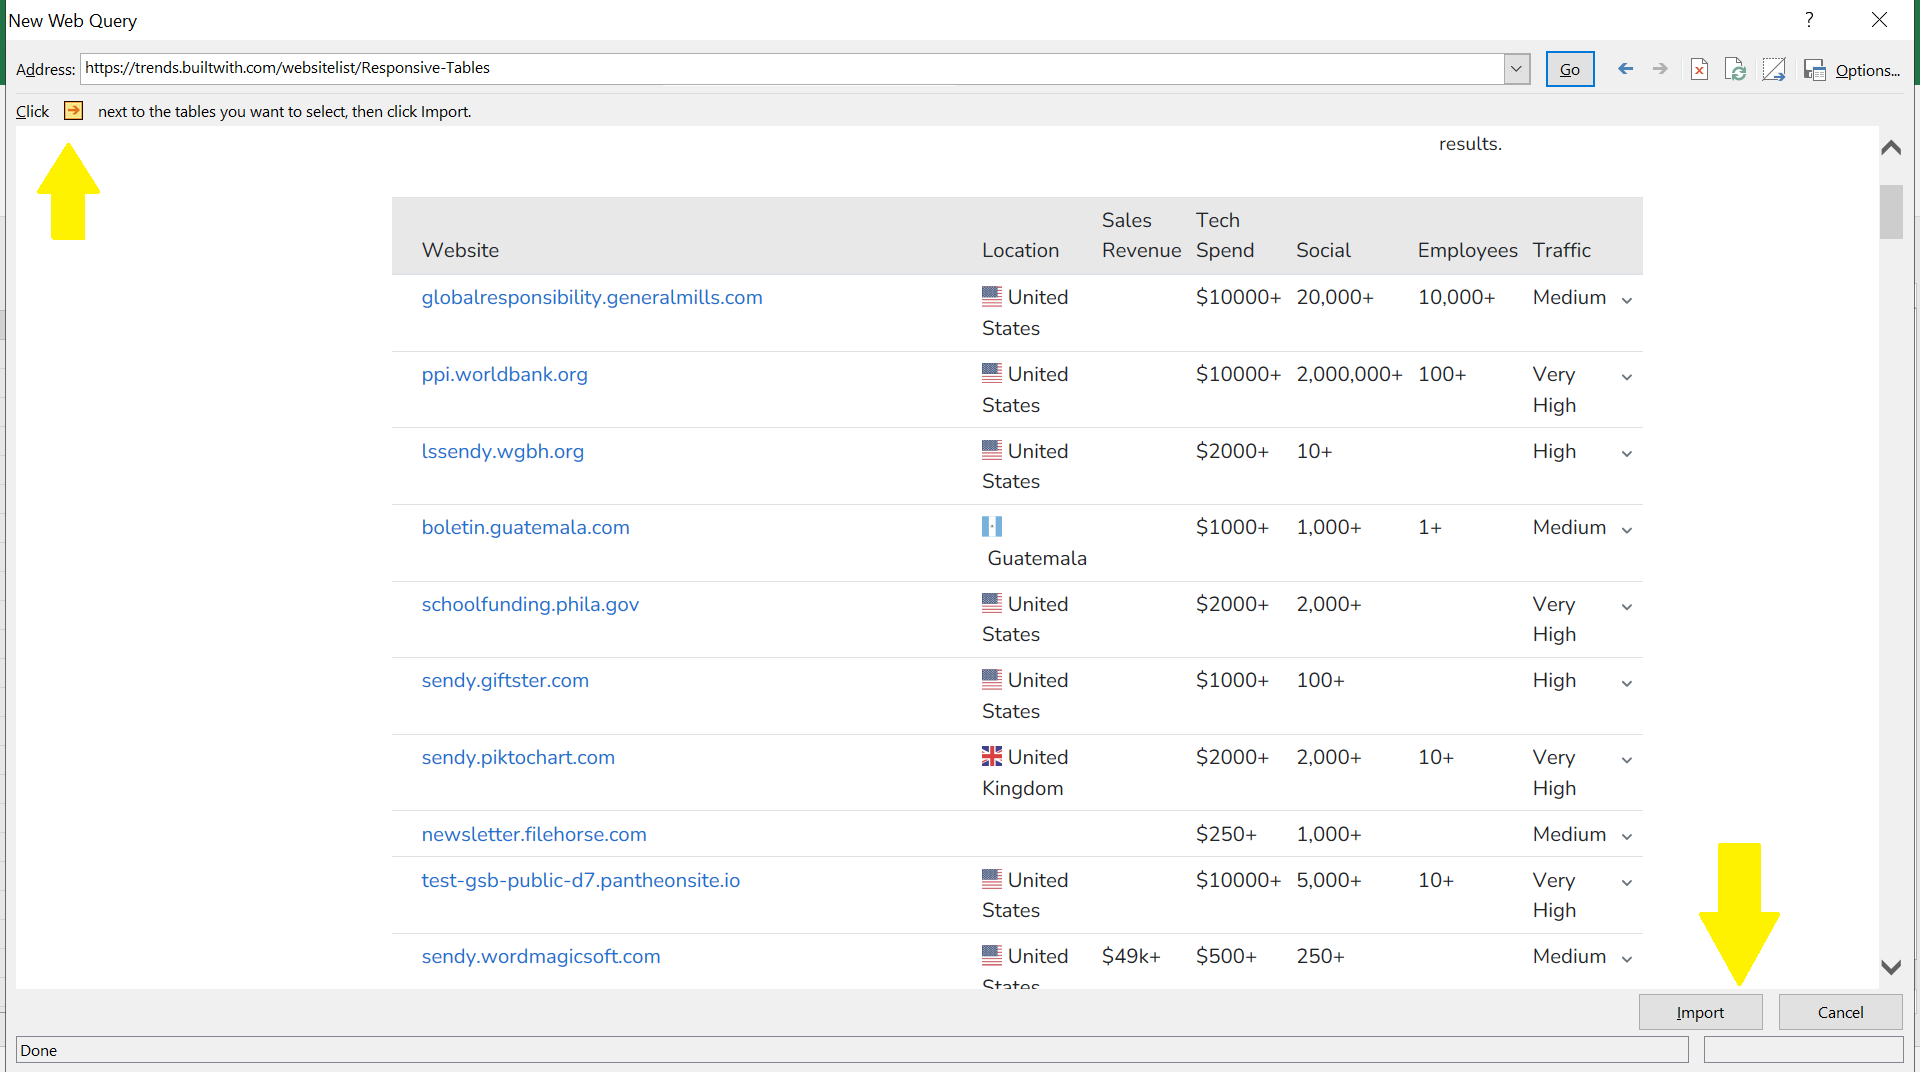The height and width of the screenshot is (1072, 1920).
Task: Open schoolfunding.phila.gov link
Action: 530,604
